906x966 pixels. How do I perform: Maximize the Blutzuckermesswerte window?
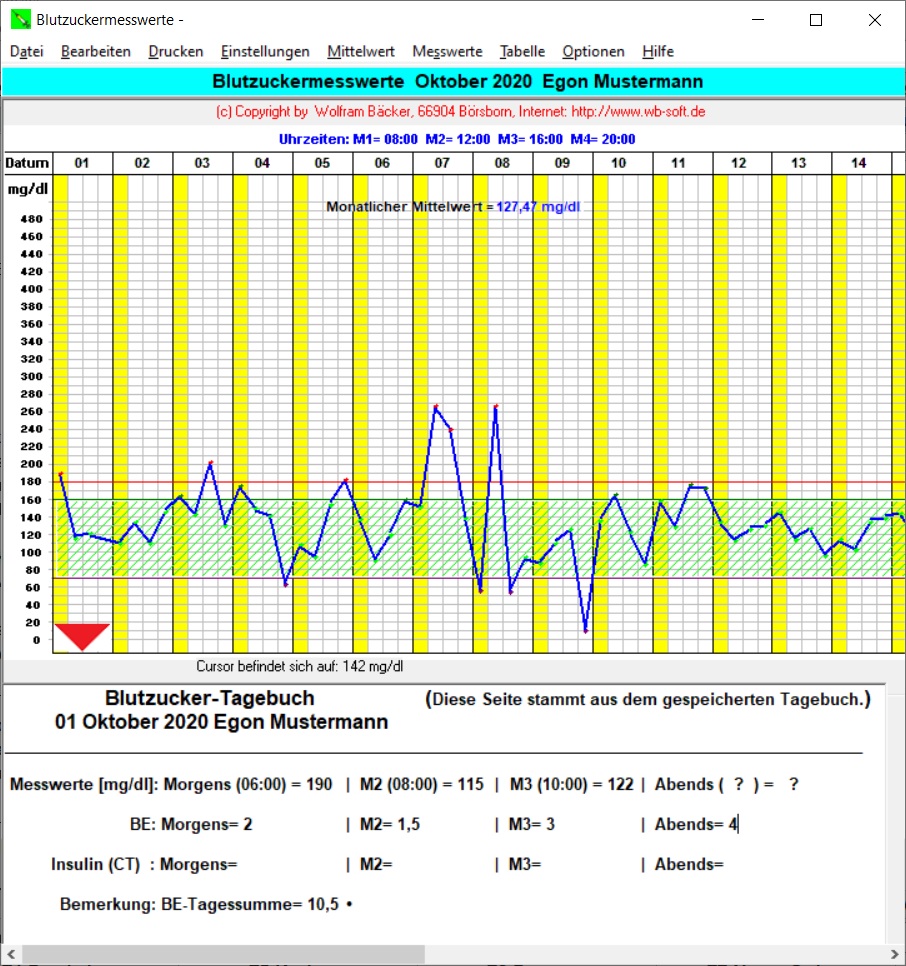click(x=816, y=20)
